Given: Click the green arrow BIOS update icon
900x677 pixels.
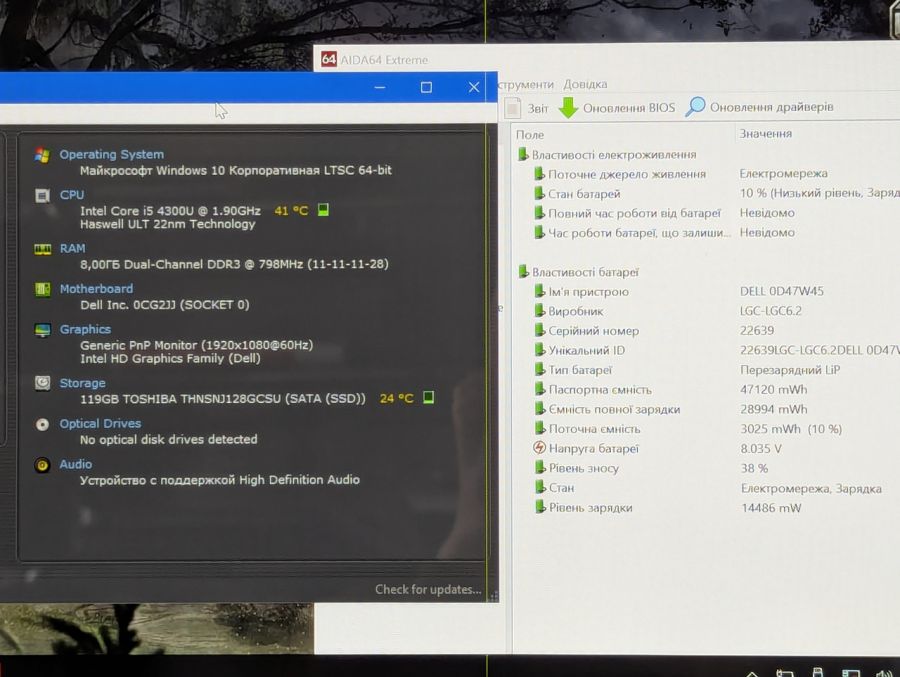Looking at the screenshot, I should click(568, 107).
